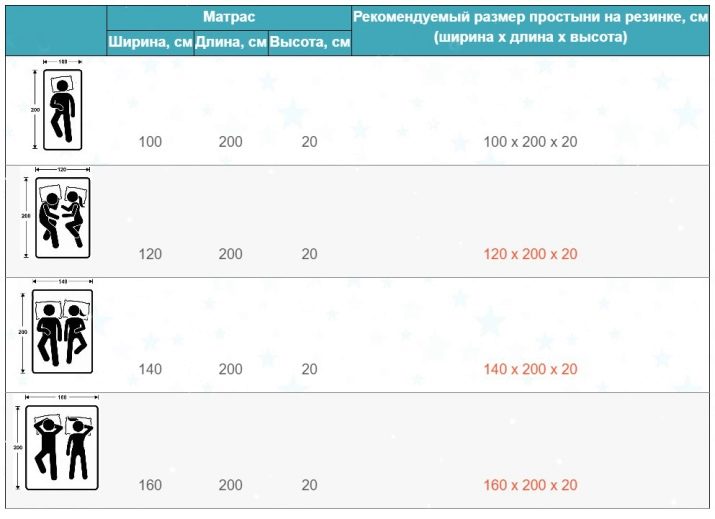Click the Матрас header cell
Image resolution: width=715 pixels, height=519 pixels.
[229, 17]
